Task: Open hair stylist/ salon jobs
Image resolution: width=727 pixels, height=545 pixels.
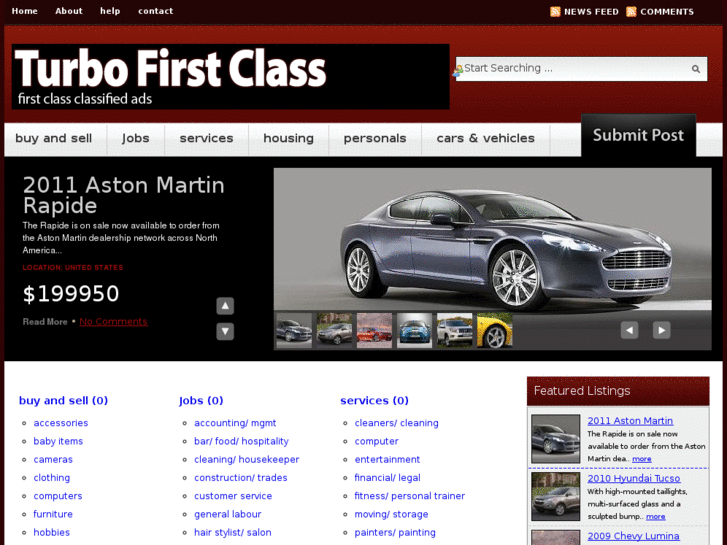Action: point(233,532)
